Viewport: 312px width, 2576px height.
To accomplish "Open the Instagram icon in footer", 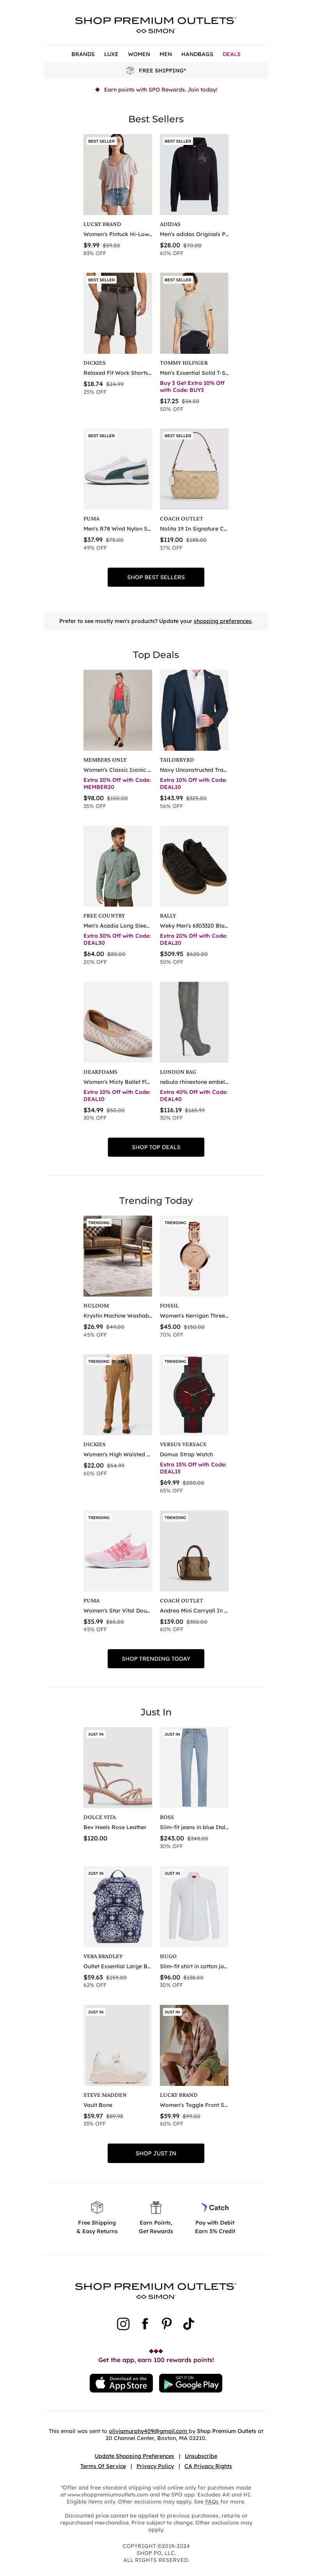I will pyautogui.click(x=123, y=2323).
